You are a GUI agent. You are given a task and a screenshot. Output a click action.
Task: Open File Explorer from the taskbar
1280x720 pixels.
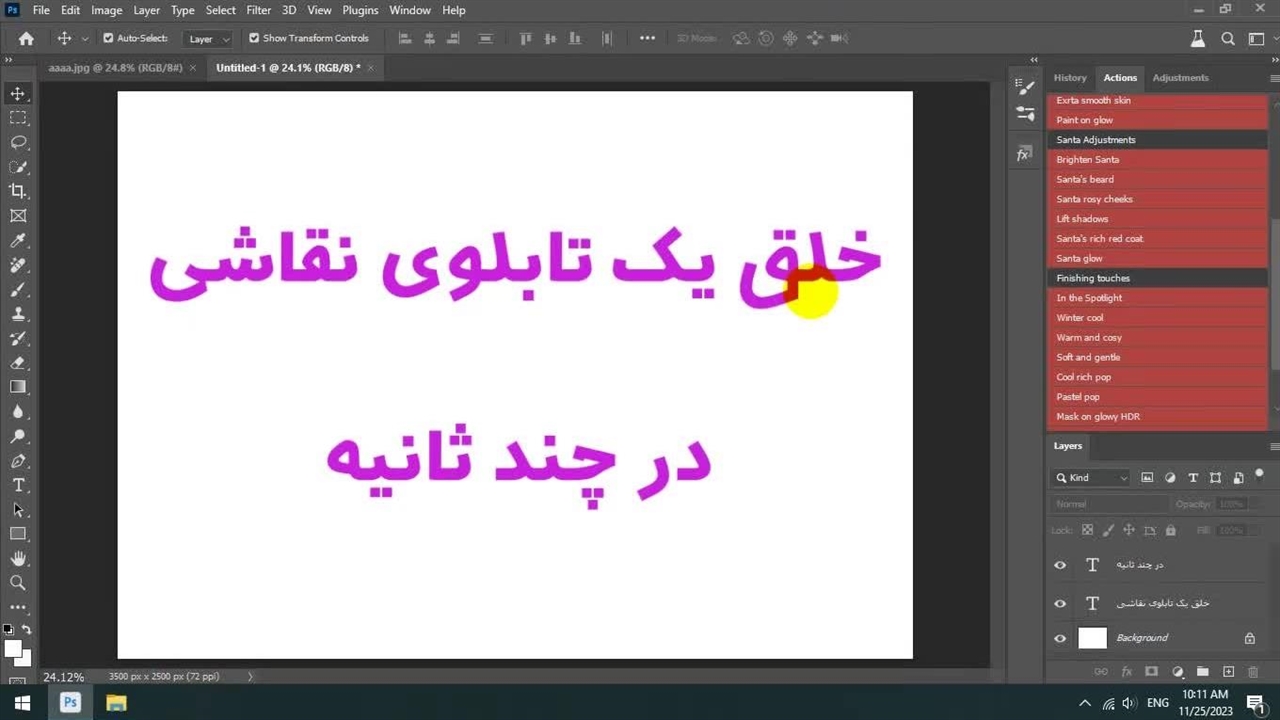click(116, 703)
